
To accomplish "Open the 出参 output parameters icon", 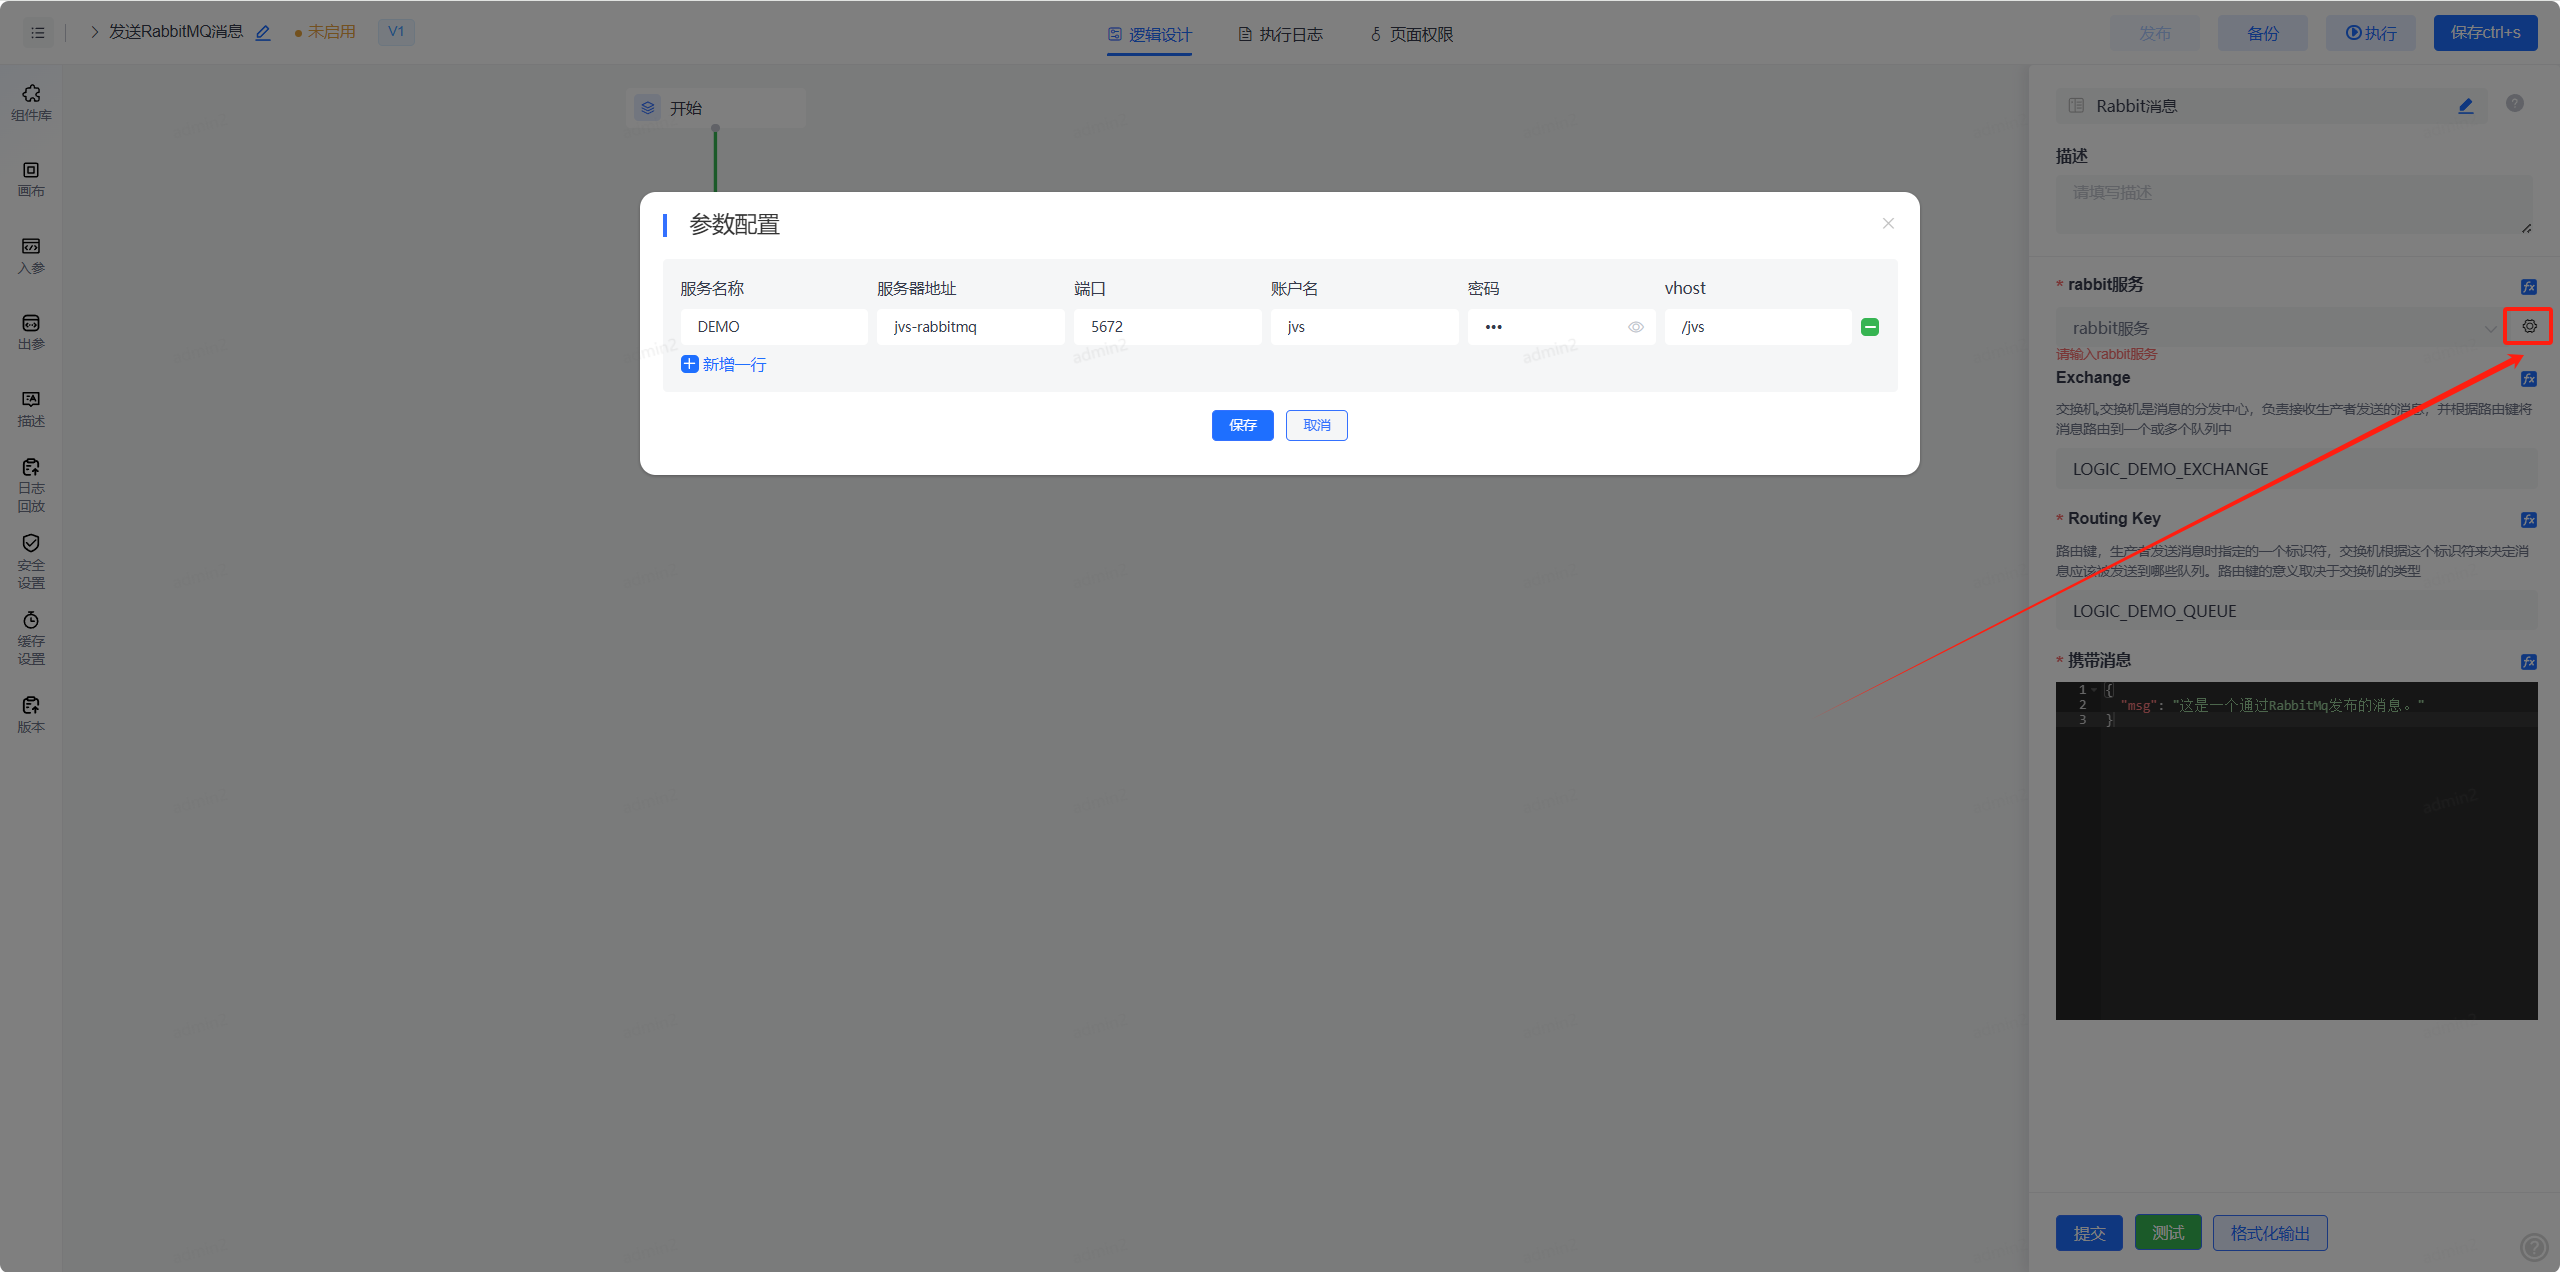I will pos(31,332).
